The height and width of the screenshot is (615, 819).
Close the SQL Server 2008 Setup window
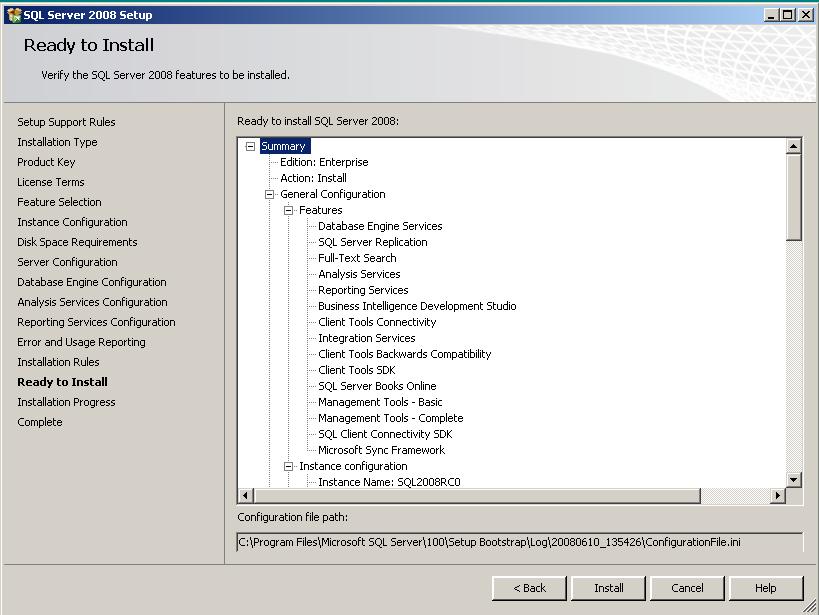(806, 15)
